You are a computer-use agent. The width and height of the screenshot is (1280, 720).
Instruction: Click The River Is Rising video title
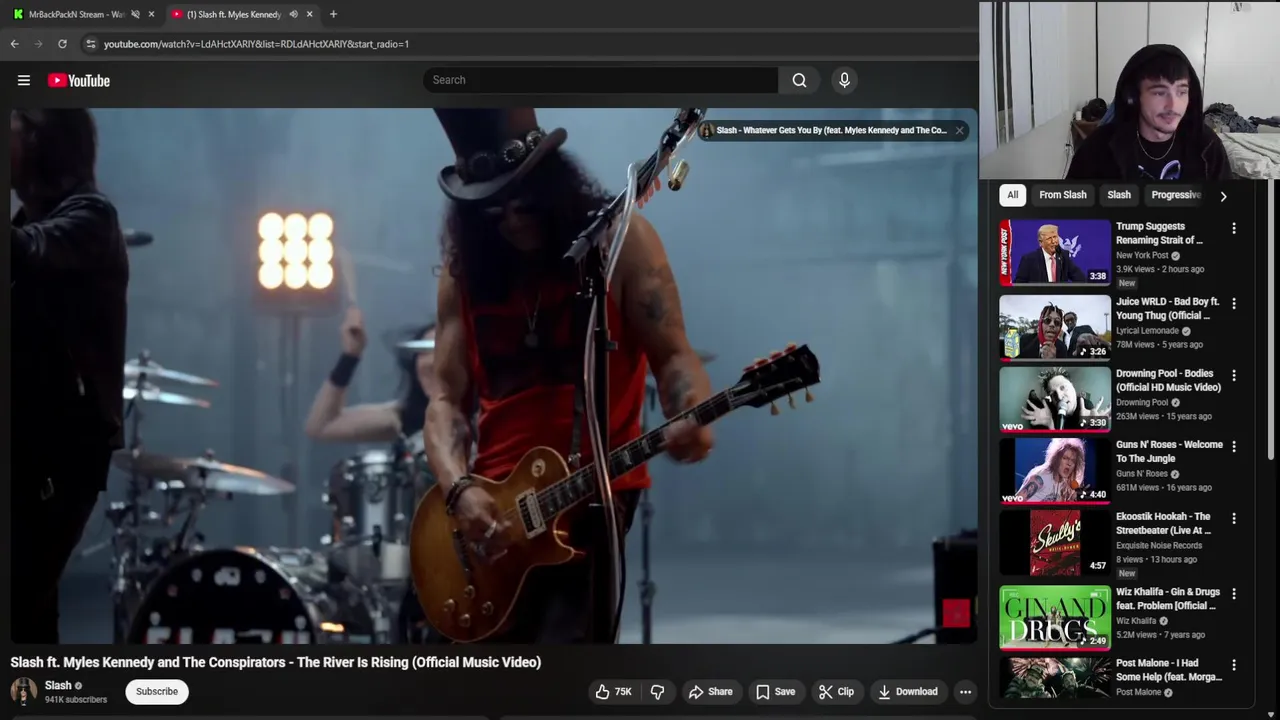[x=276, y=662]
